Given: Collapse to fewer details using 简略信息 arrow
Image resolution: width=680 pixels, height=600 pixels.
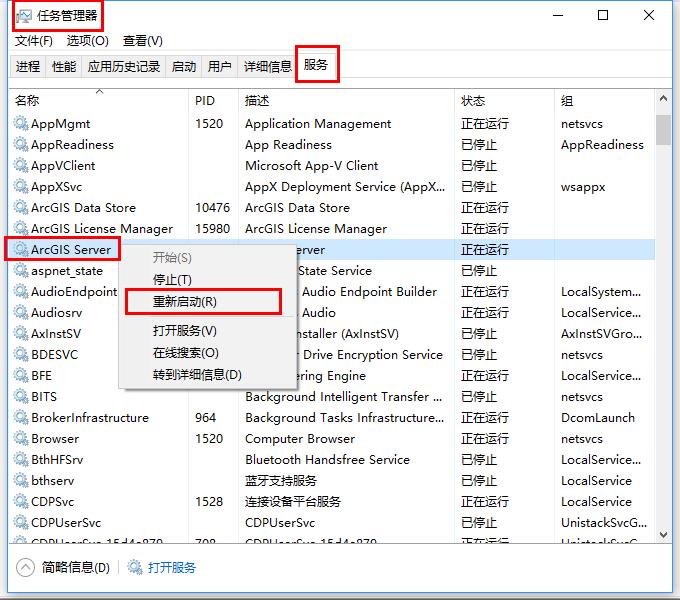Looking at the screenshot, I should [x=25, y=567].
